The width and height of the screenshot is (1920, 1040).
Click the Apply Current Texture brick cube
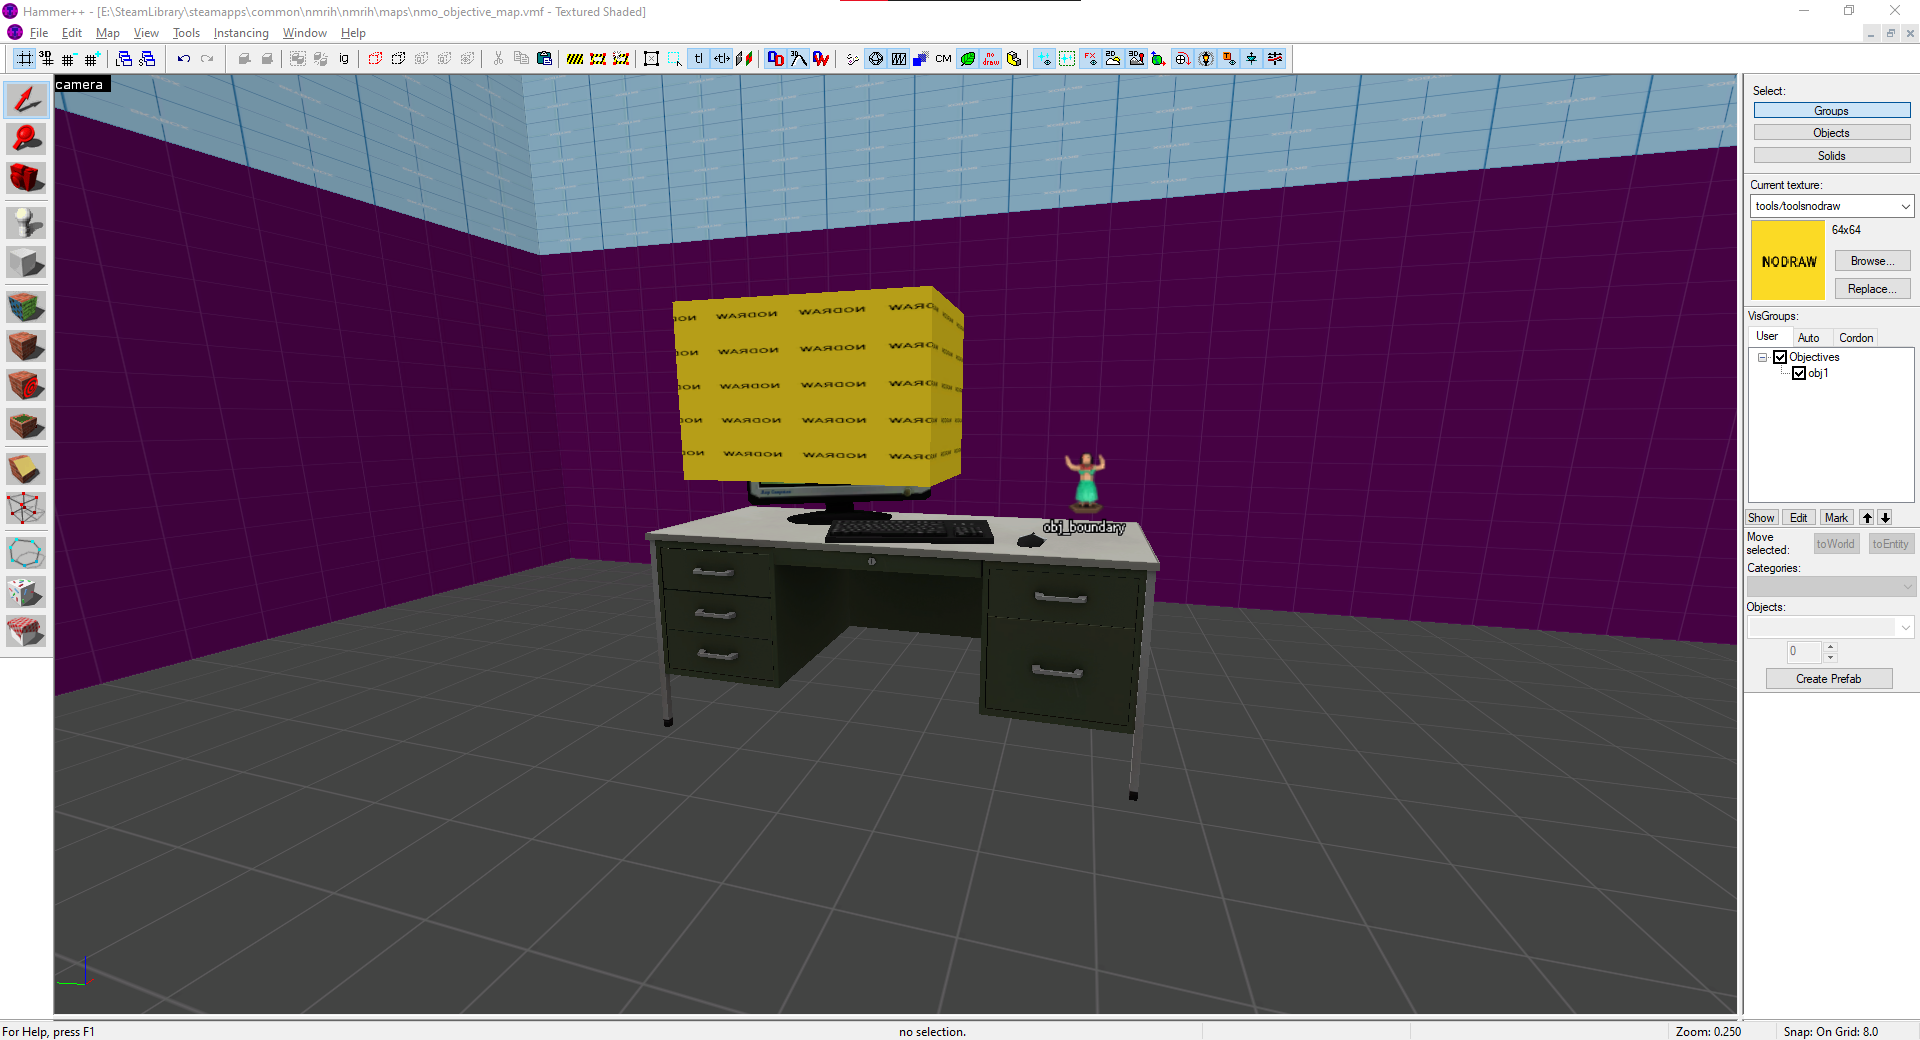click(26, 346)
